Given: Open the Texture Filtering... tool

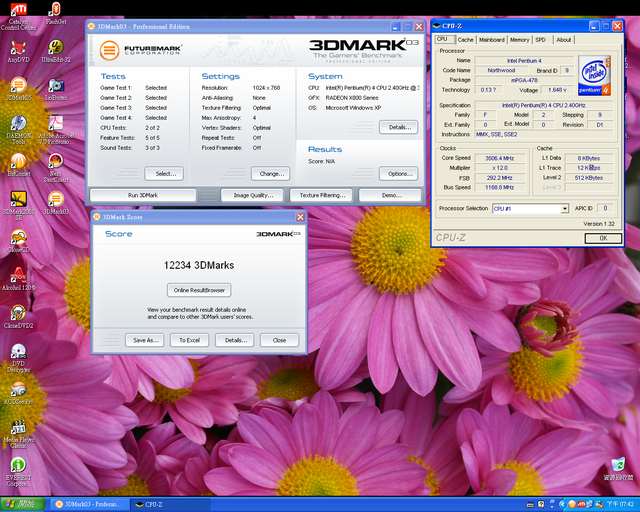Looking at the screenshot, I should (x=322, y=195).
